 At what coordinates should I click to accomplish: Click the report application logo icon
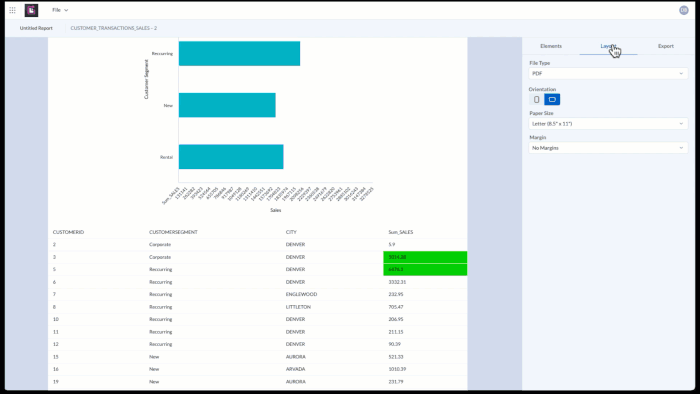point(31,10)
